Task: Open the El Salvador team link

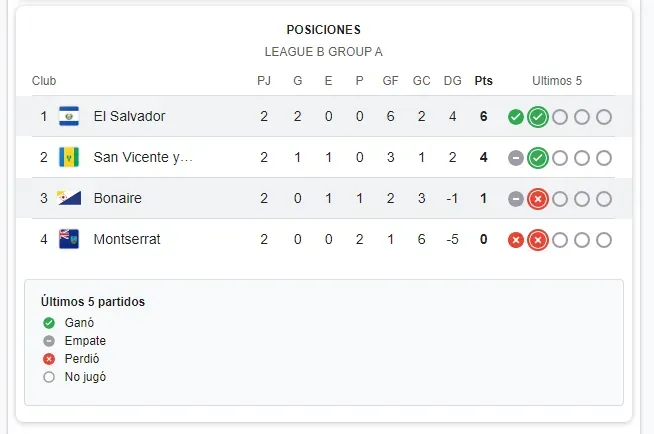Action: [129, 116]
